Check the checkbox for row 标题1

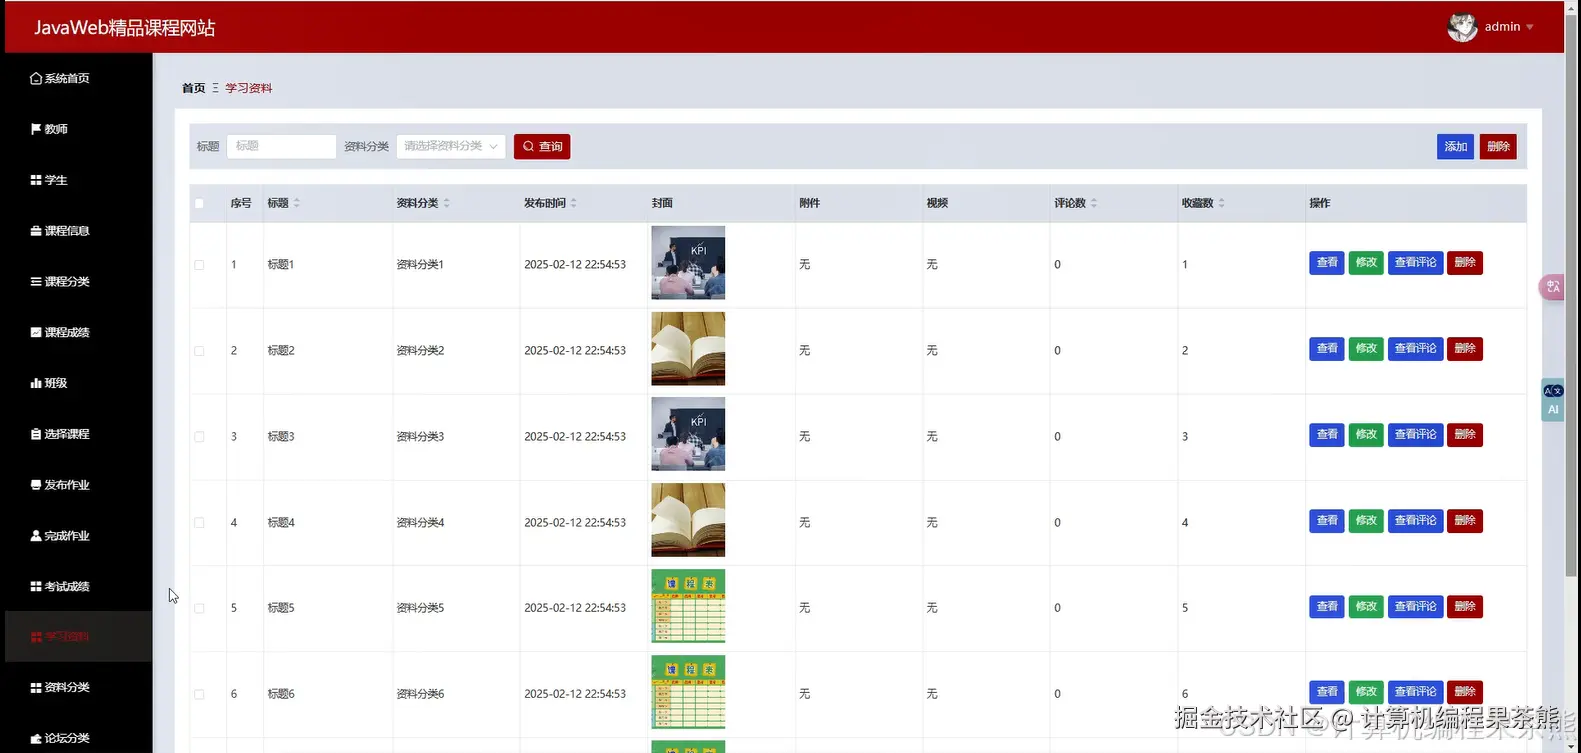click(199, 265)
